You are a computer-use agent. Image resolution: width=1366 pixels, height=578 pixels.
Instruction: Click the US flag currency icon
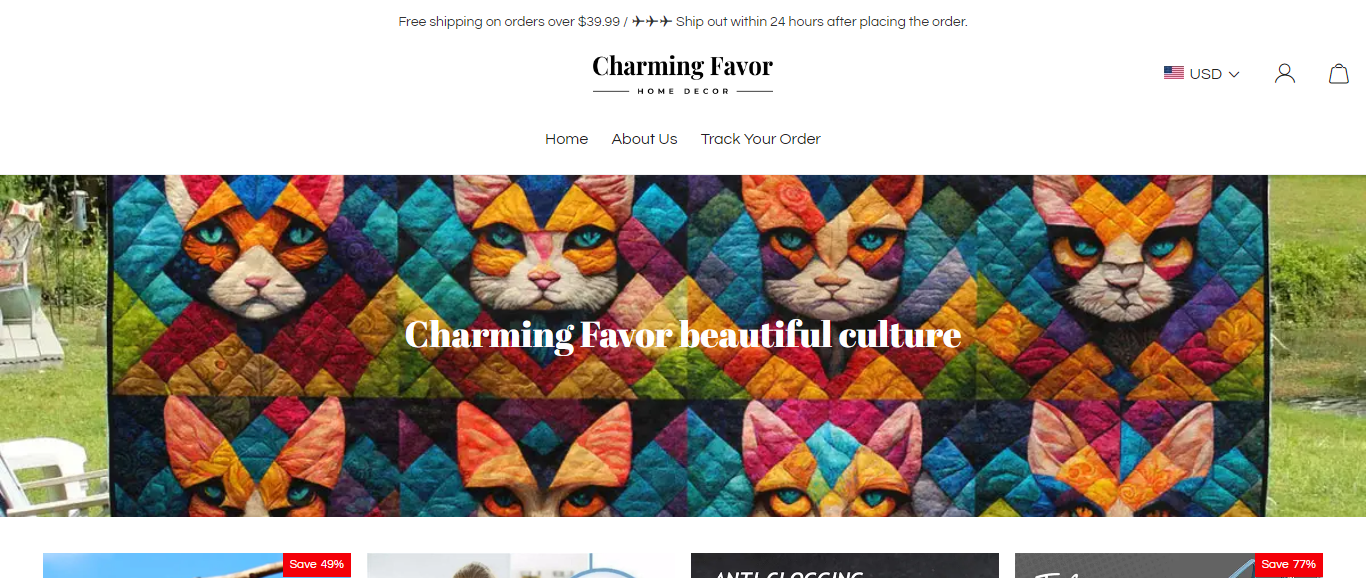1174,73
